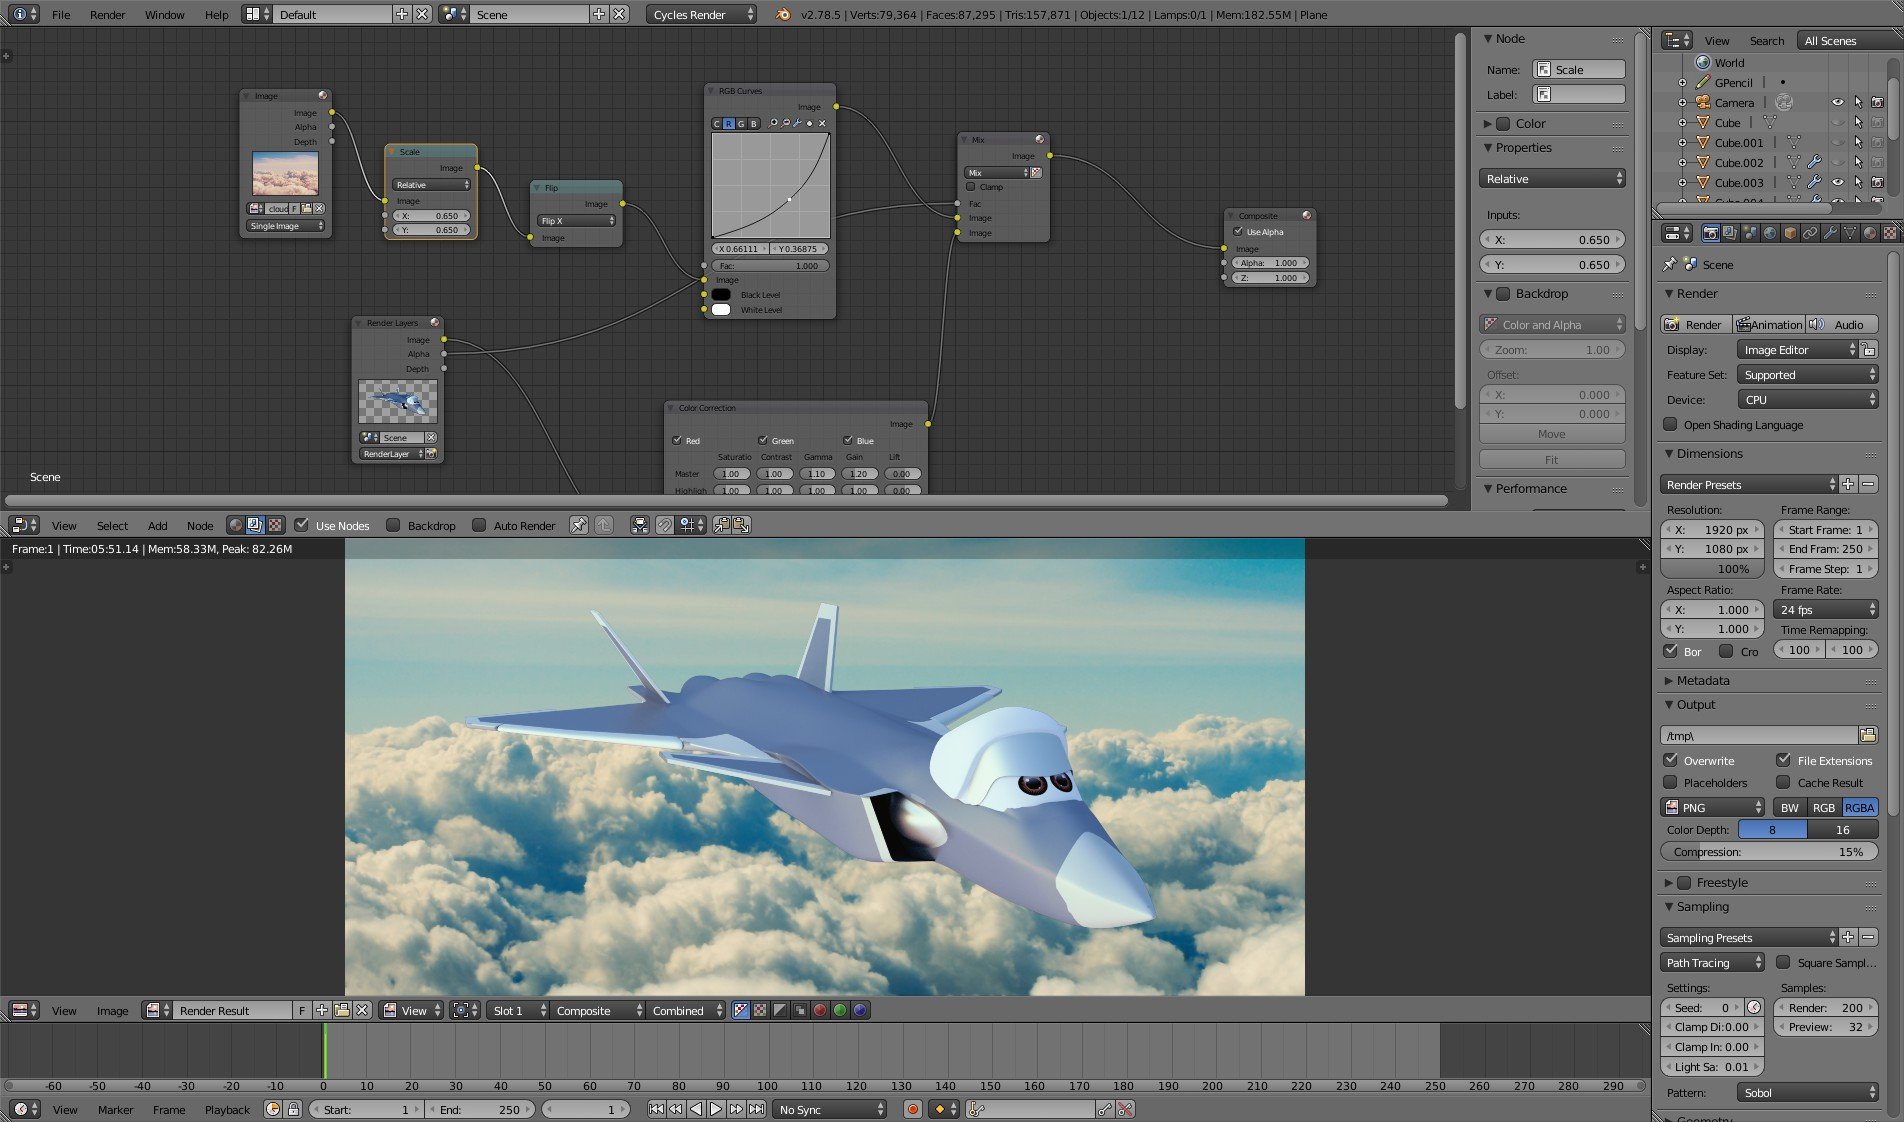This screenshot has height=1122, width=1904.
Task: Open the render properties tab camera icon
Action: click(x=1710, y=233)
